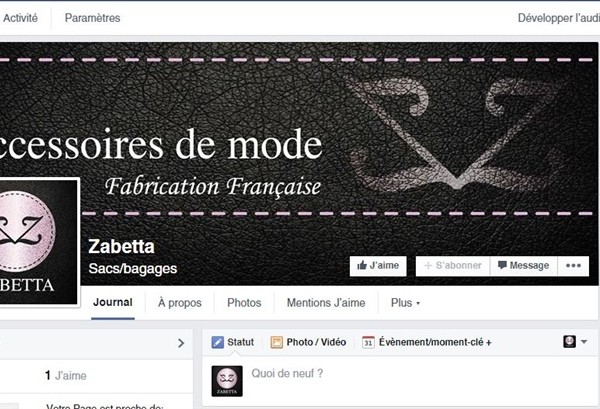Select the Statut pencil icon

pyautogui.click(x=217, y=342)
